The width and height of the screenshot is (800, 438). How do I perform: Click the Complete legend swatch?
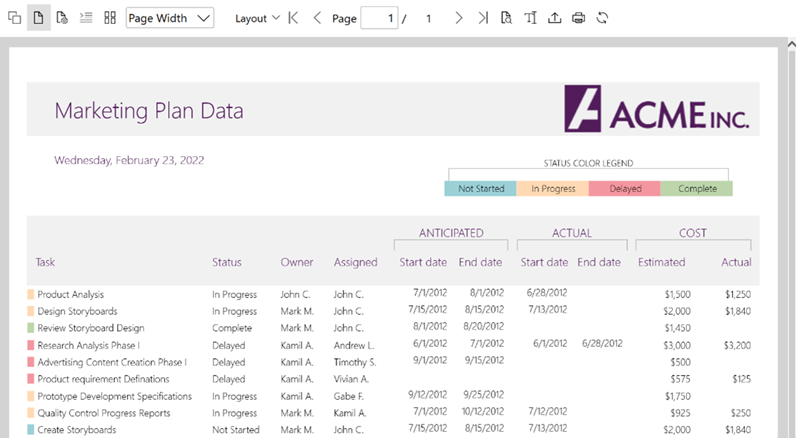click(697, 188)
